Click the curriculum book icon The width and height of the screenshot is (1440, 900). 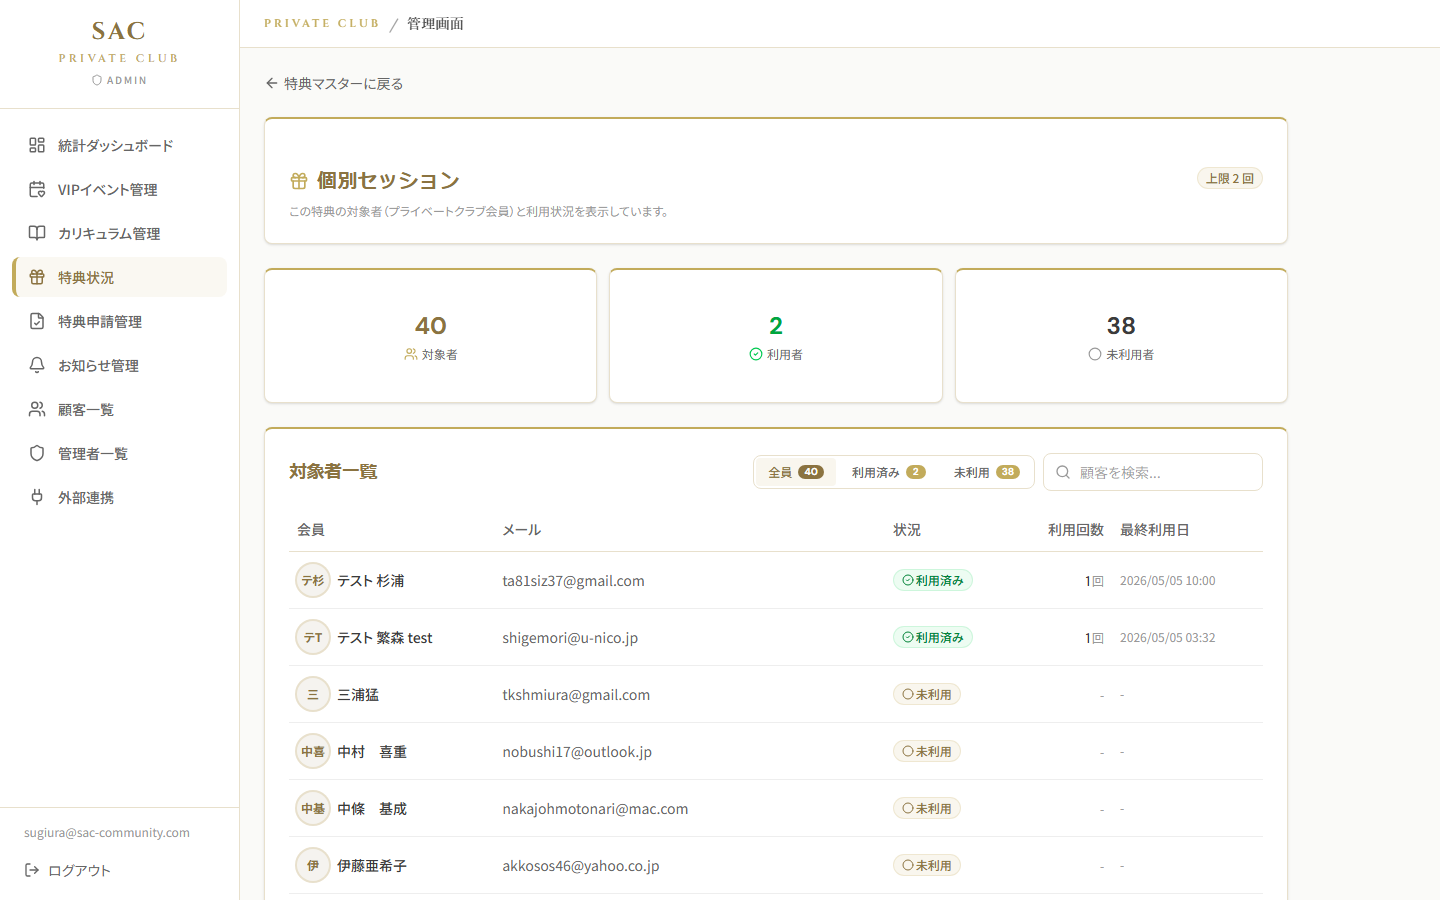pyautogui.click(x=37, y=233)
